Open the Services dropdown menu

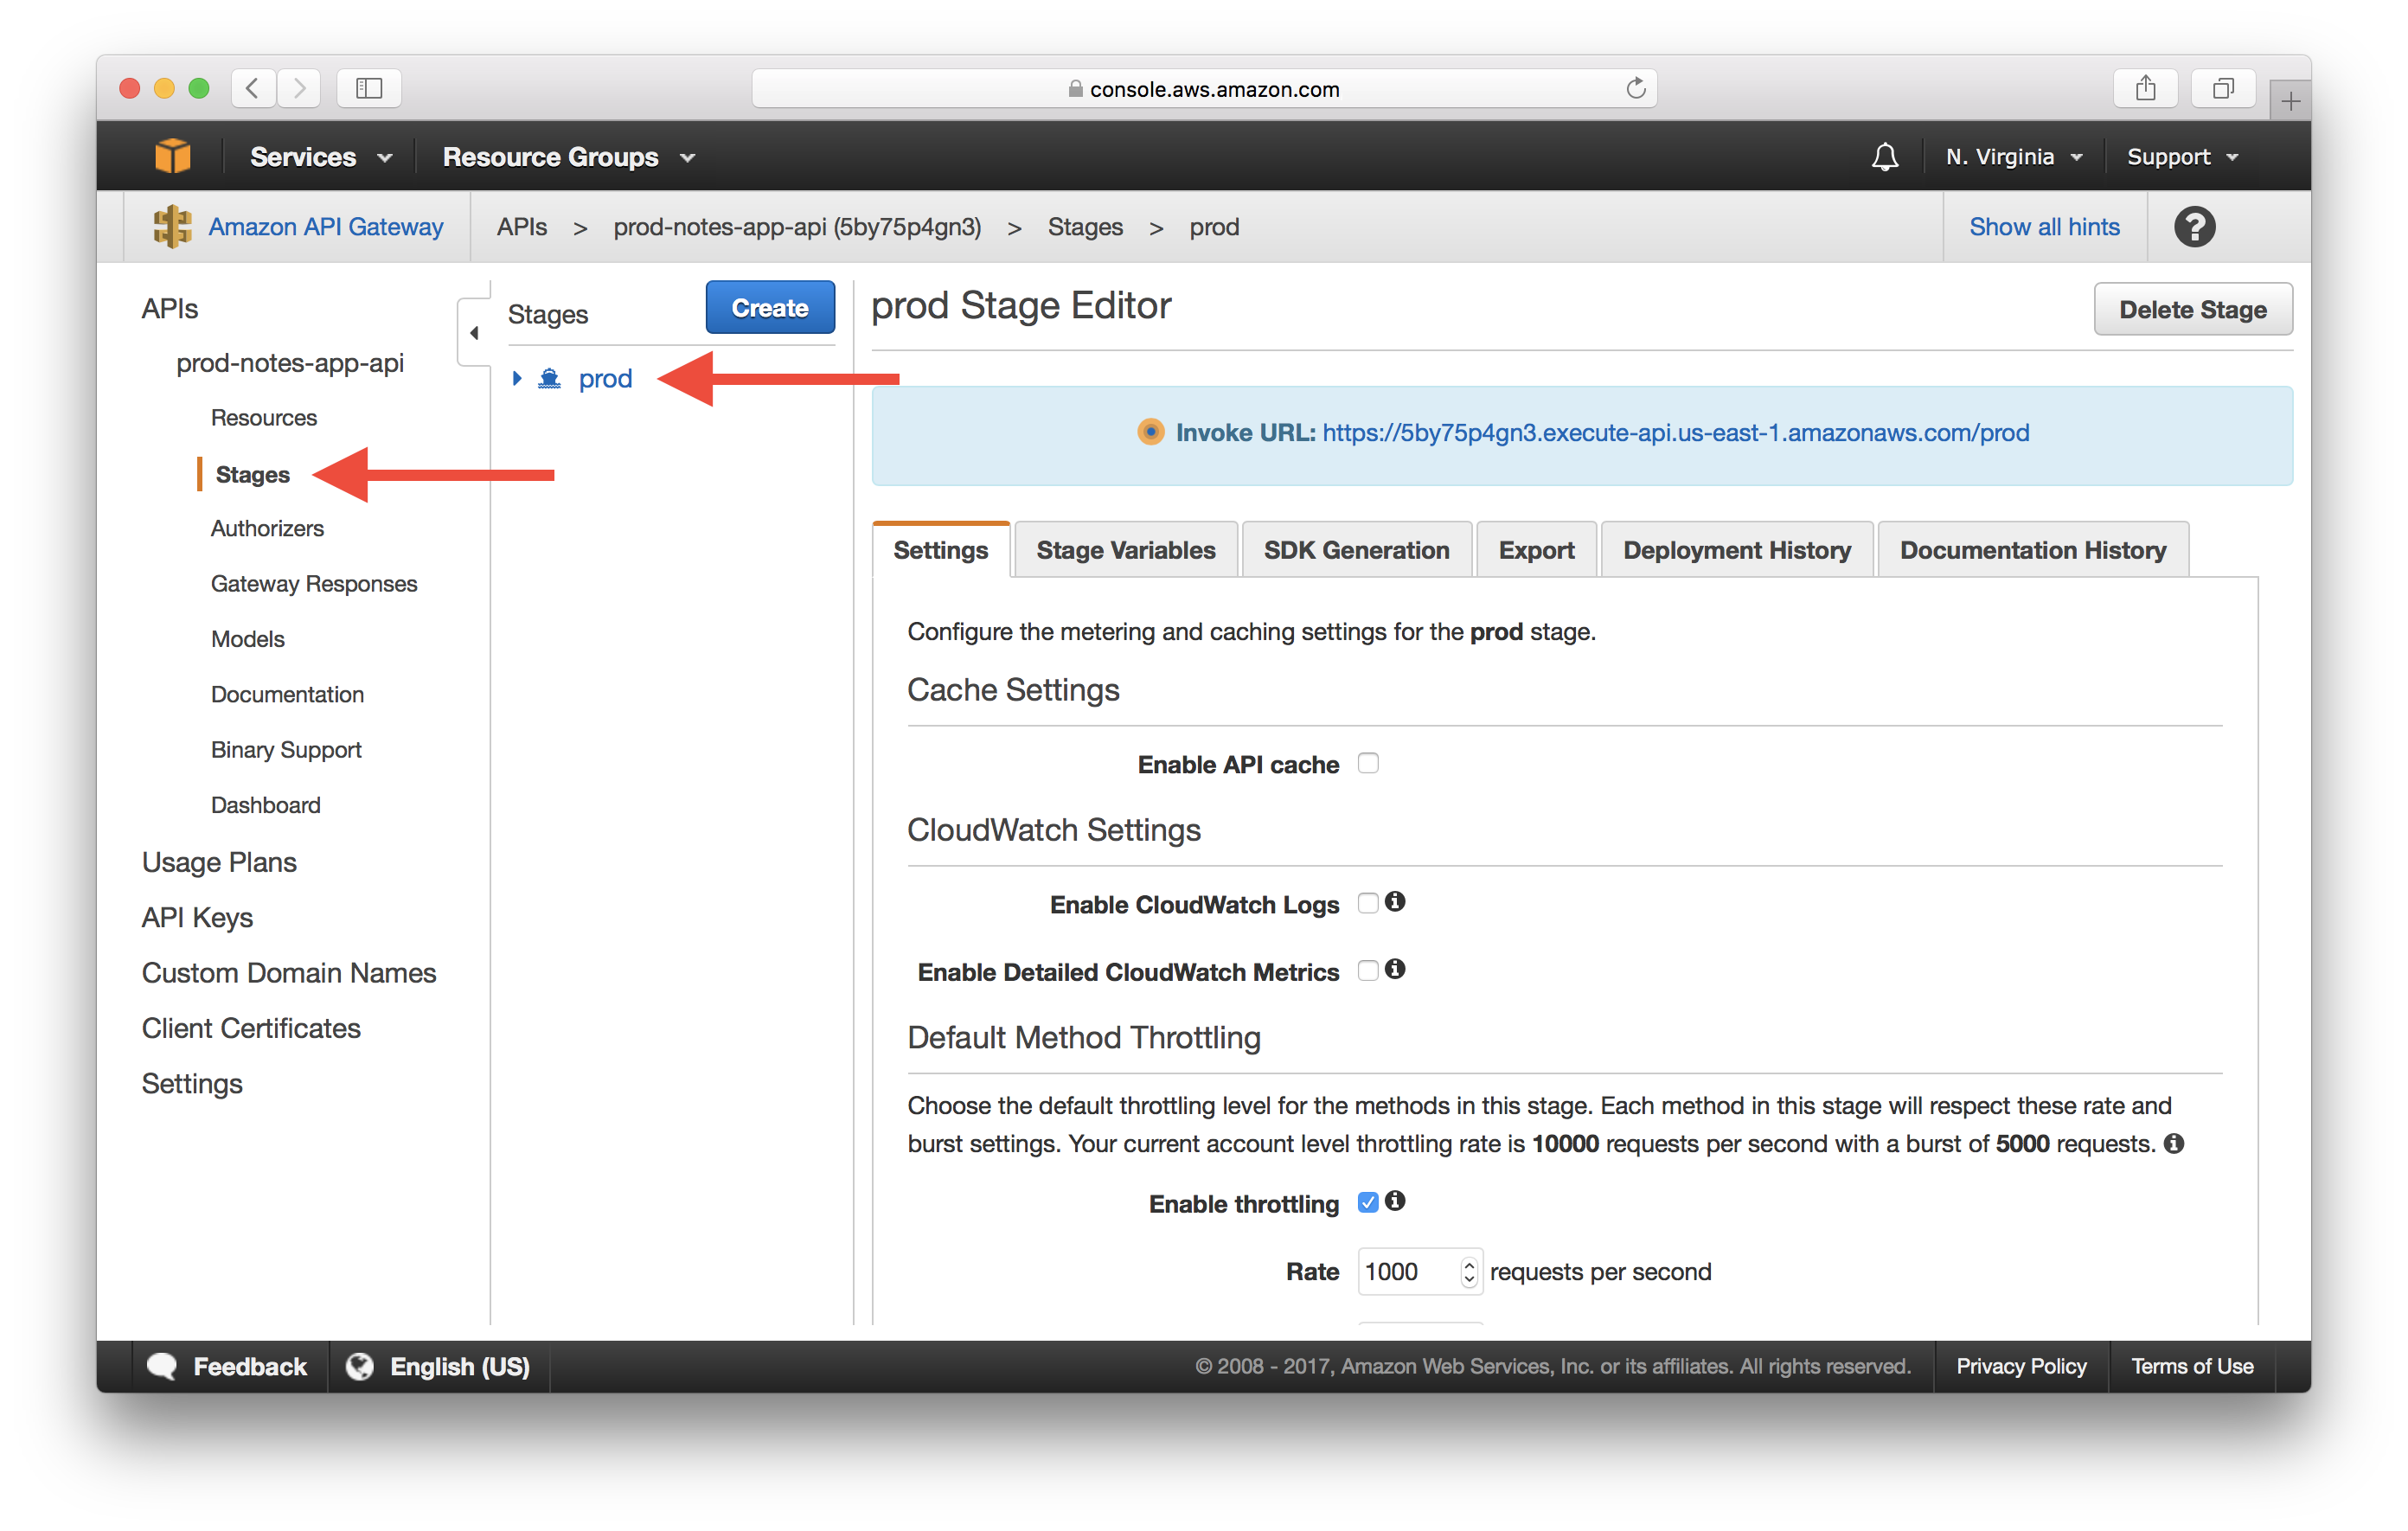[320, 157]
